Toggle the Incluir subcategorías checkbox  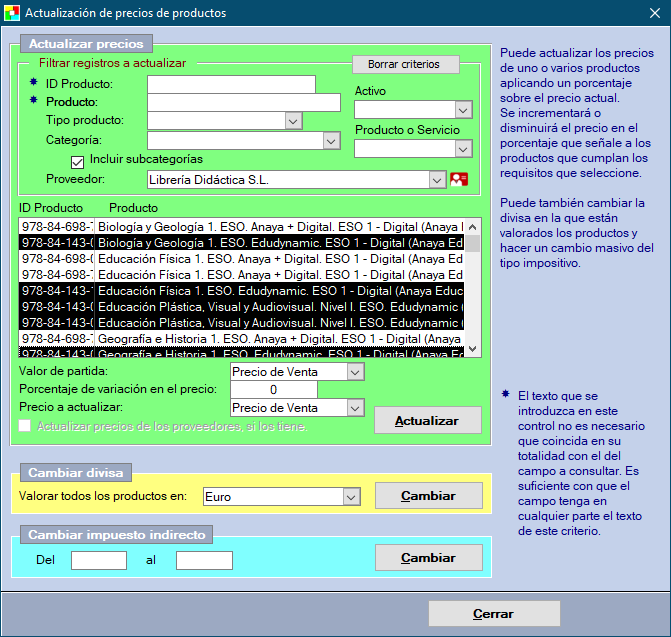click(x=77, y=160)
